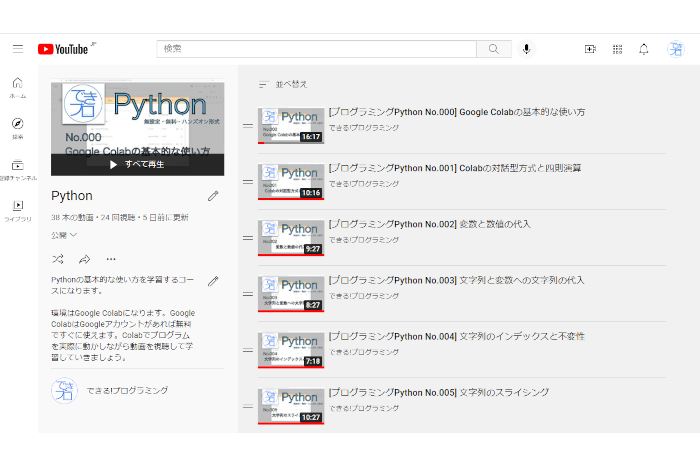The image size is (700, 467).
Task: Open No.002 変数と数値の代入 video title
Action: [429, 224]
